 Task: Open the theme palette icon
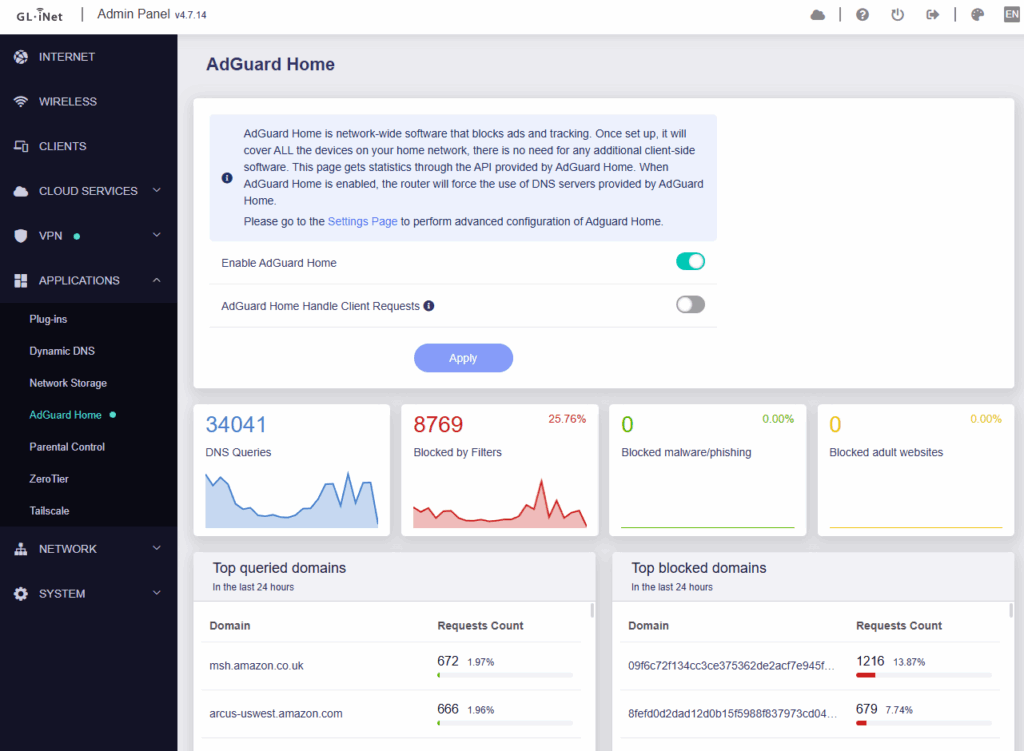tap(977, 14)
